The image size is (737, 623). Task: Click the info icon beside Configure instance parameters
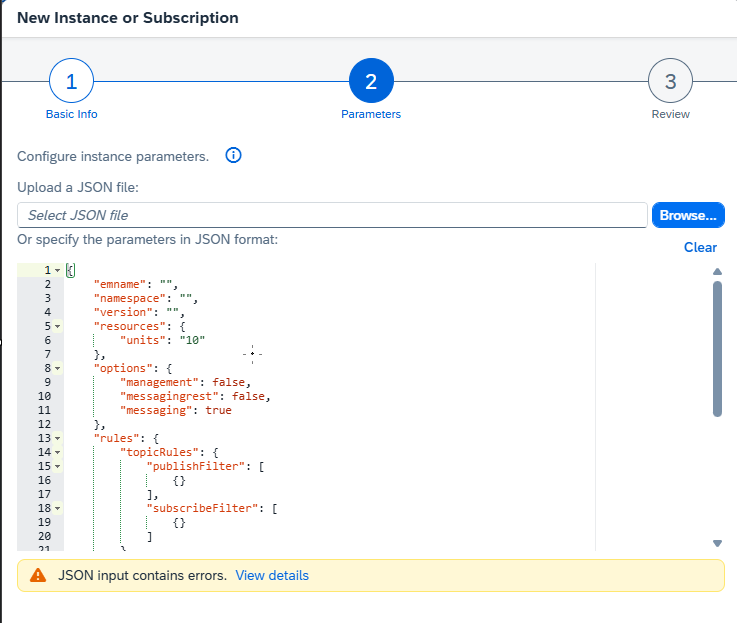coord(234,156)
